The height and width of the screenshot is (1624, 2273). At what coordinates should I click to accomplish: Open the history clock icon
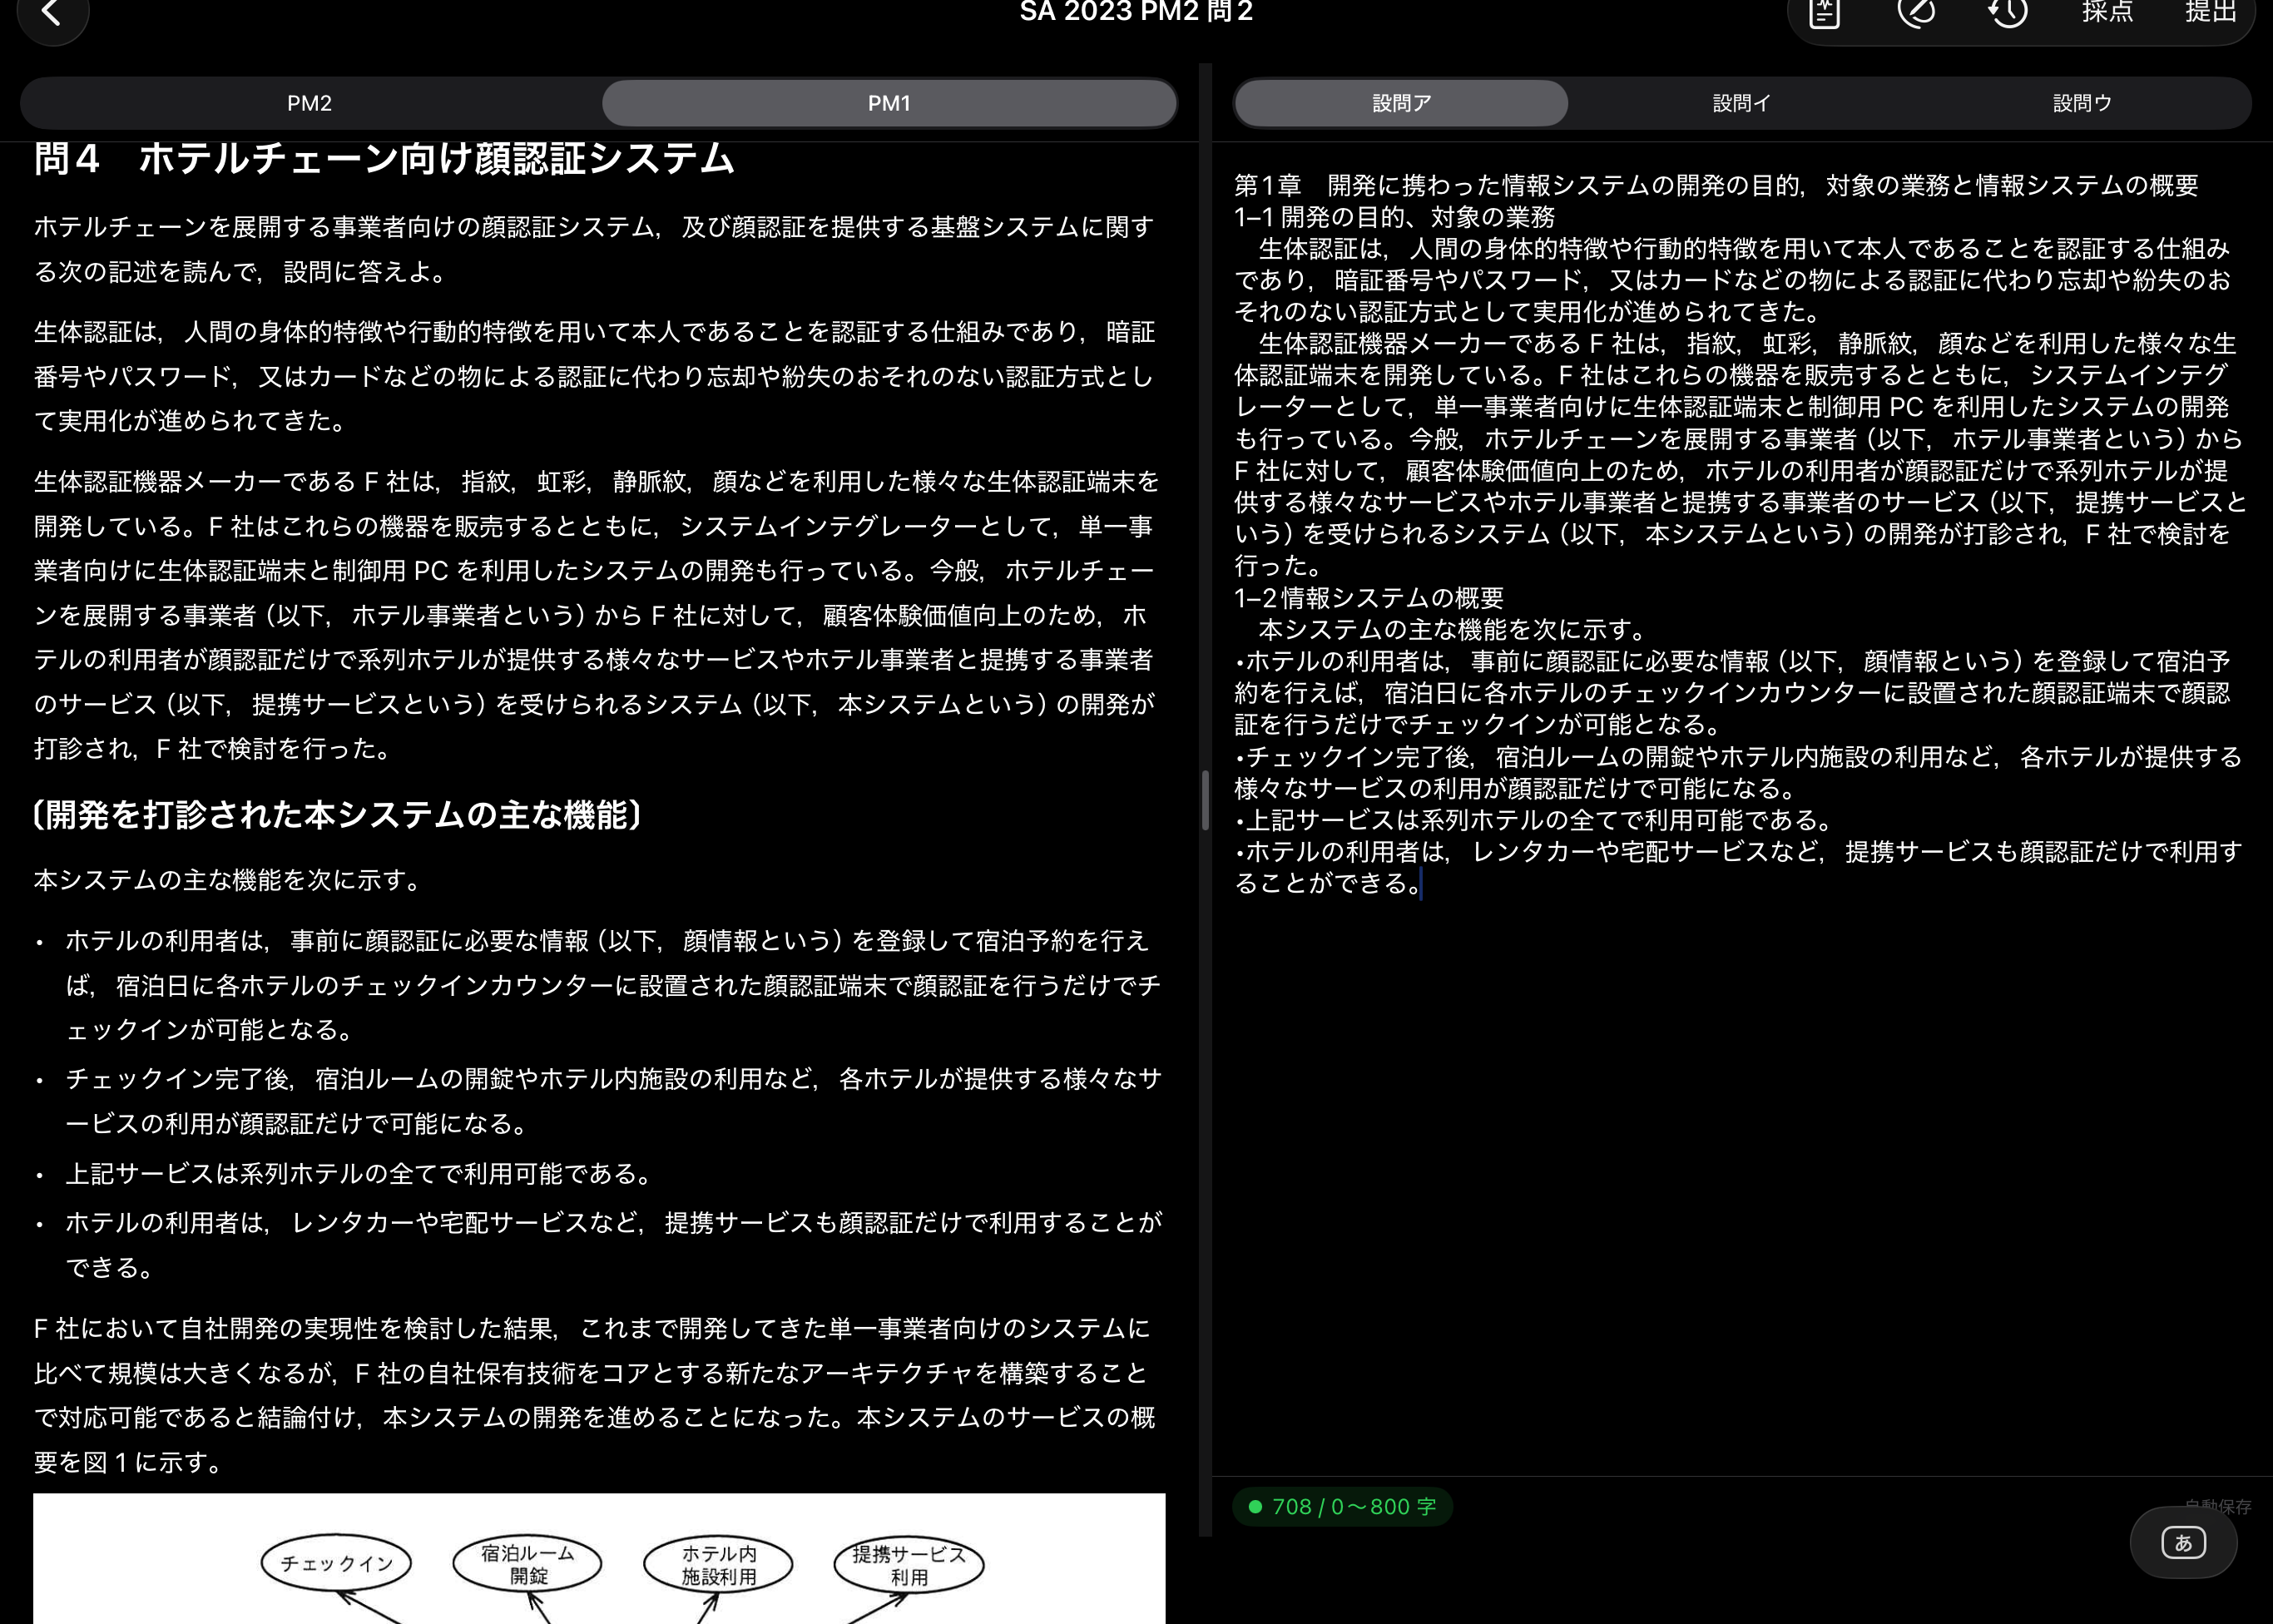coord(2008,13)
